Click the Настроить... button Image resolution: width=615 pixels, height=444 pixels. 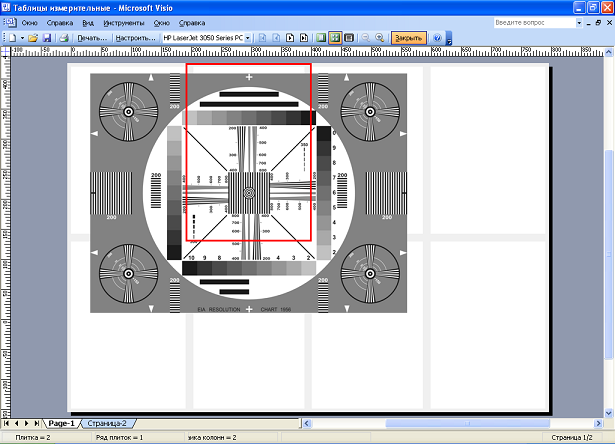(135, 38)
